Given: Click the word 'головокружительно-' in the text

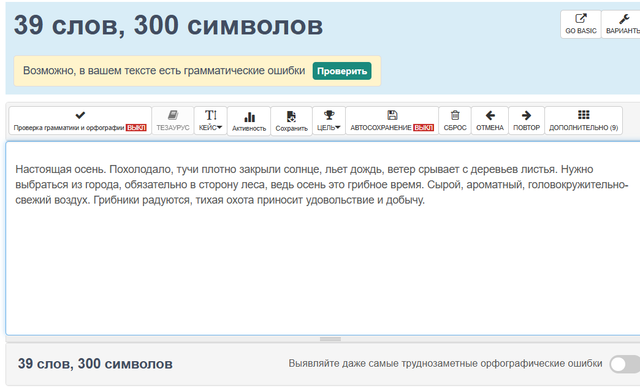Looking at the screenshot, I should pos(578,185).
